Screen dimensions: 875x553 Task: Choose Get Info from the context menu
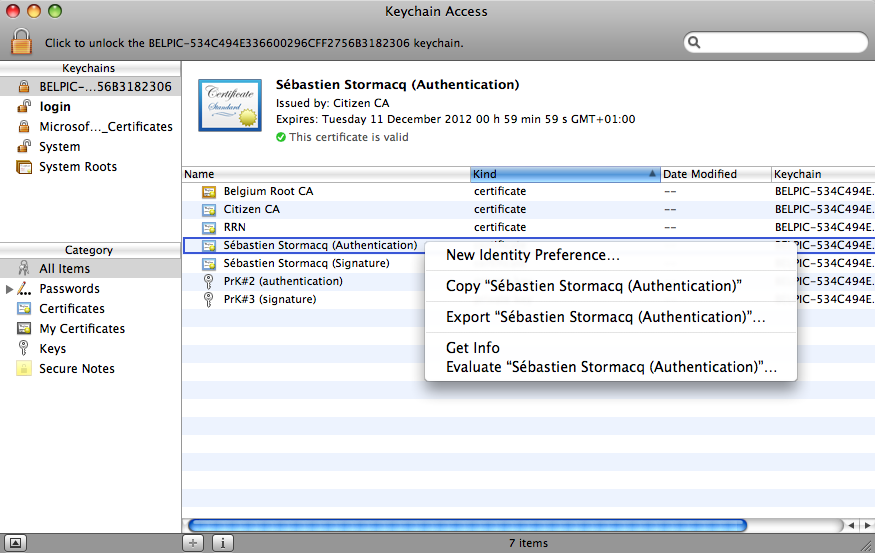(610, 348)
